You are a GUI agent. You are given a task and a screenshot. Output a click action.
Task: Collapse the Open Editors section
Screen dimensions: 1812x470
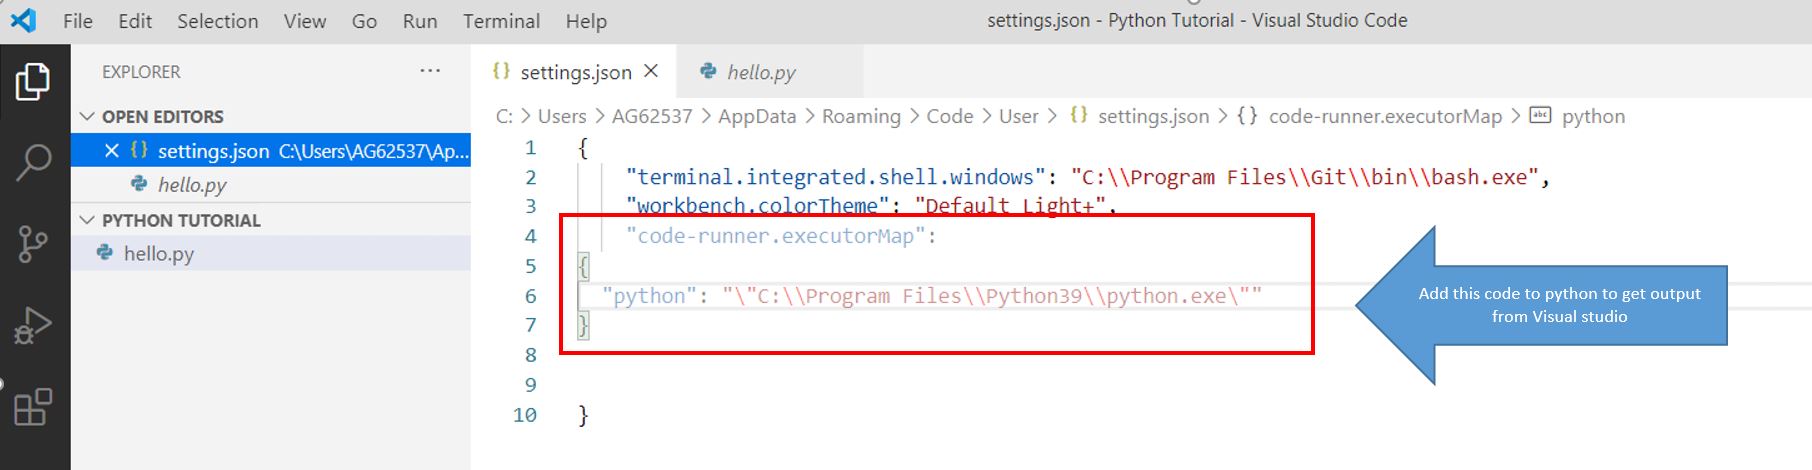point(88,117)
